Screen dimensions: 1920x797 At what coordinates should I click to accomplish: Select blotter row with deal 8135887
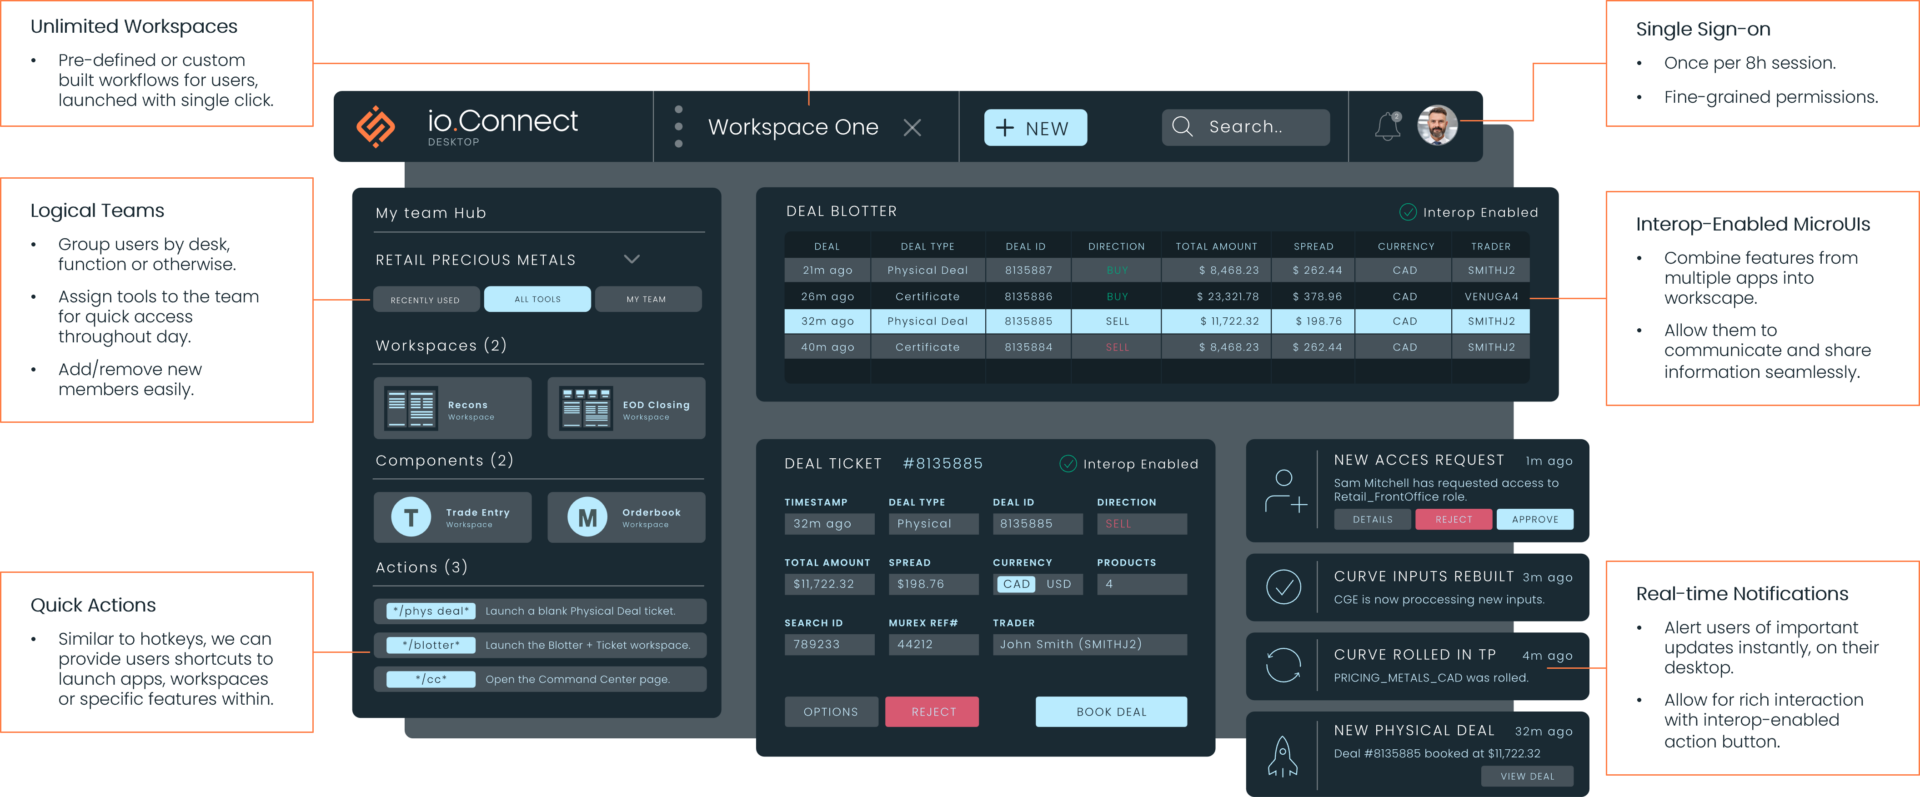(x=1157, y=270)
